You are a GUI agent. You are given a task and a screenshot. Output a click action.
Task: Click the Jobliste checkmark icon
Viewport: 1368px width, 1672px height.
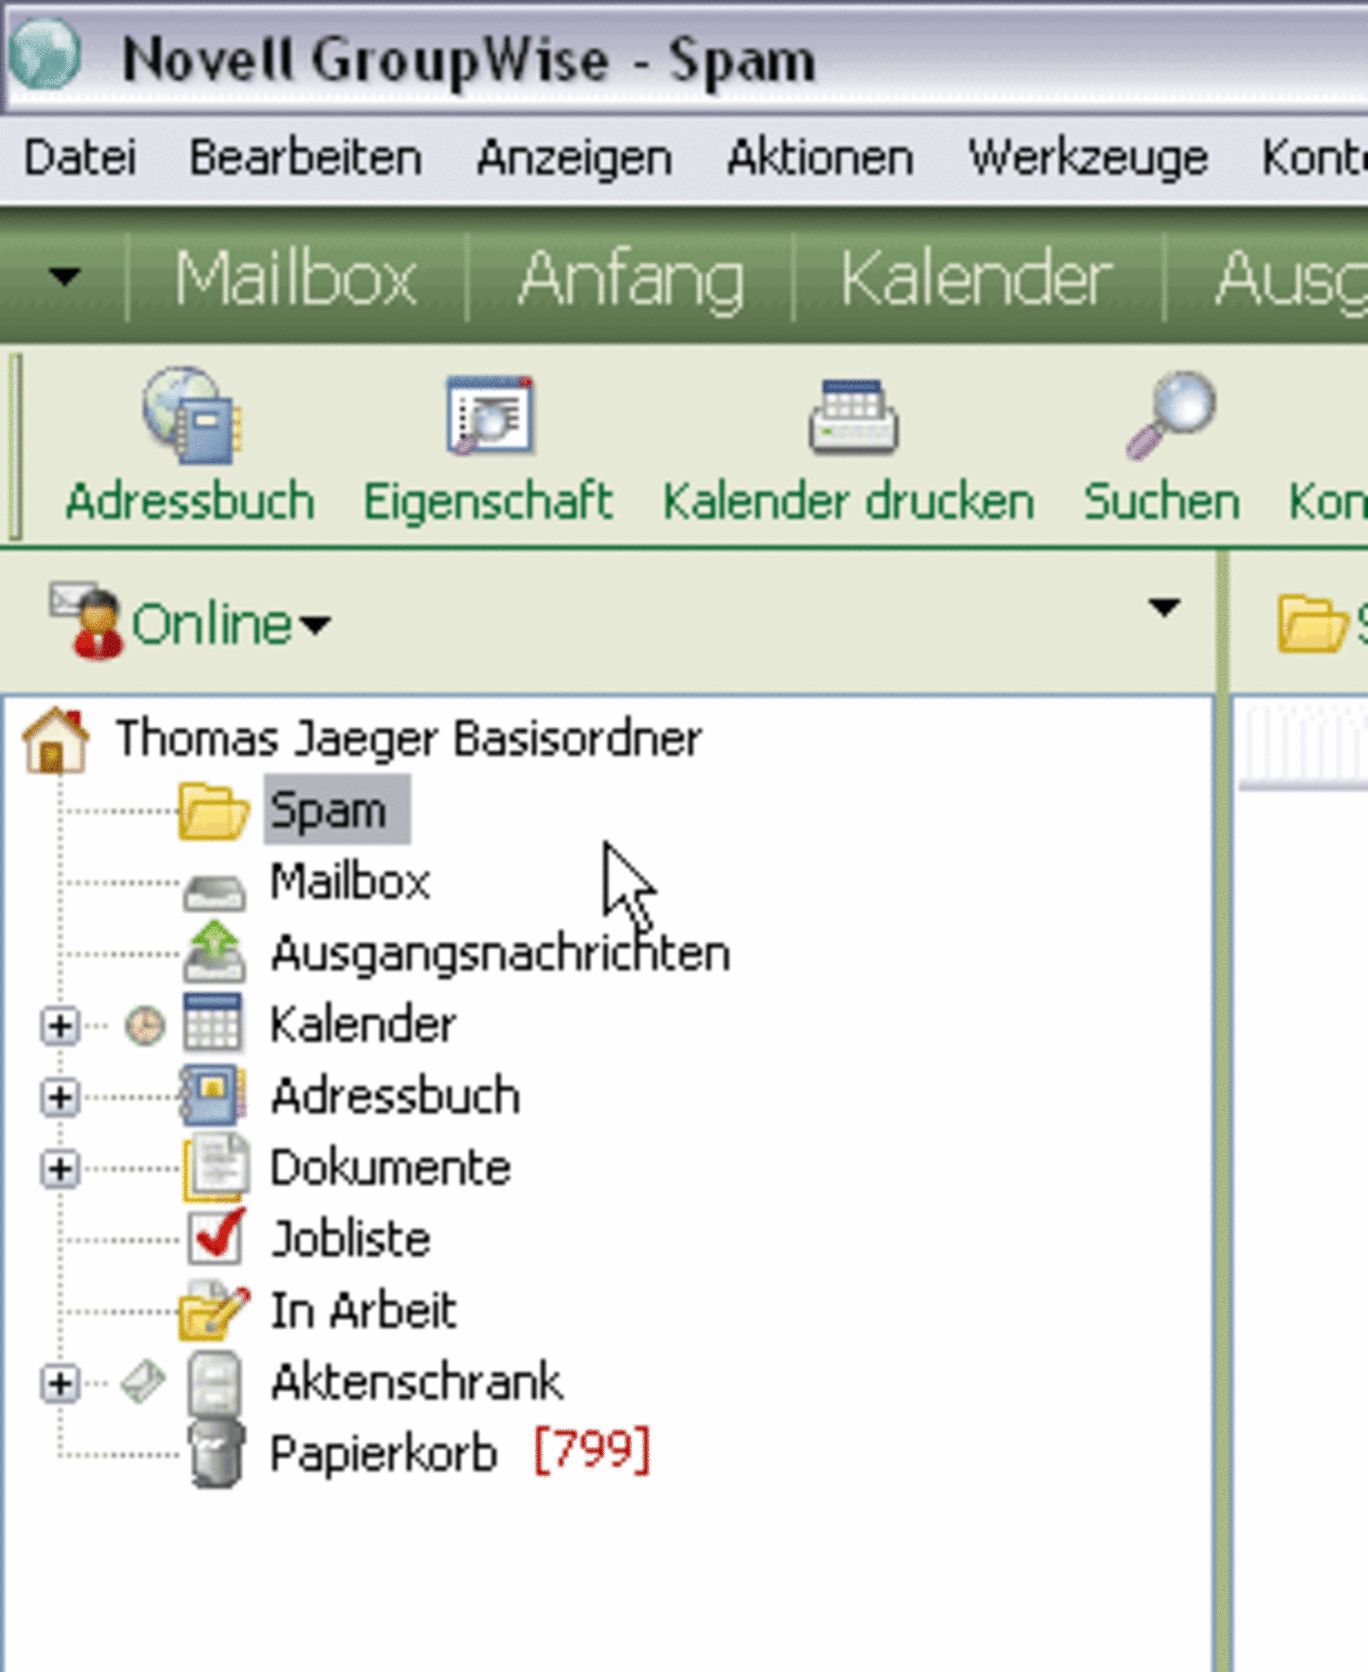coord(216,1238)
